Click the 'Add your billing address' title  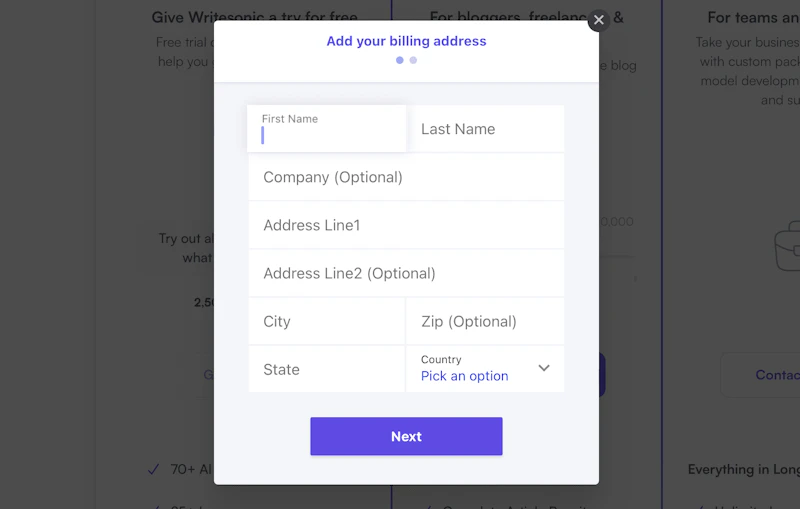pyautogui.click(x=406, y=41)
